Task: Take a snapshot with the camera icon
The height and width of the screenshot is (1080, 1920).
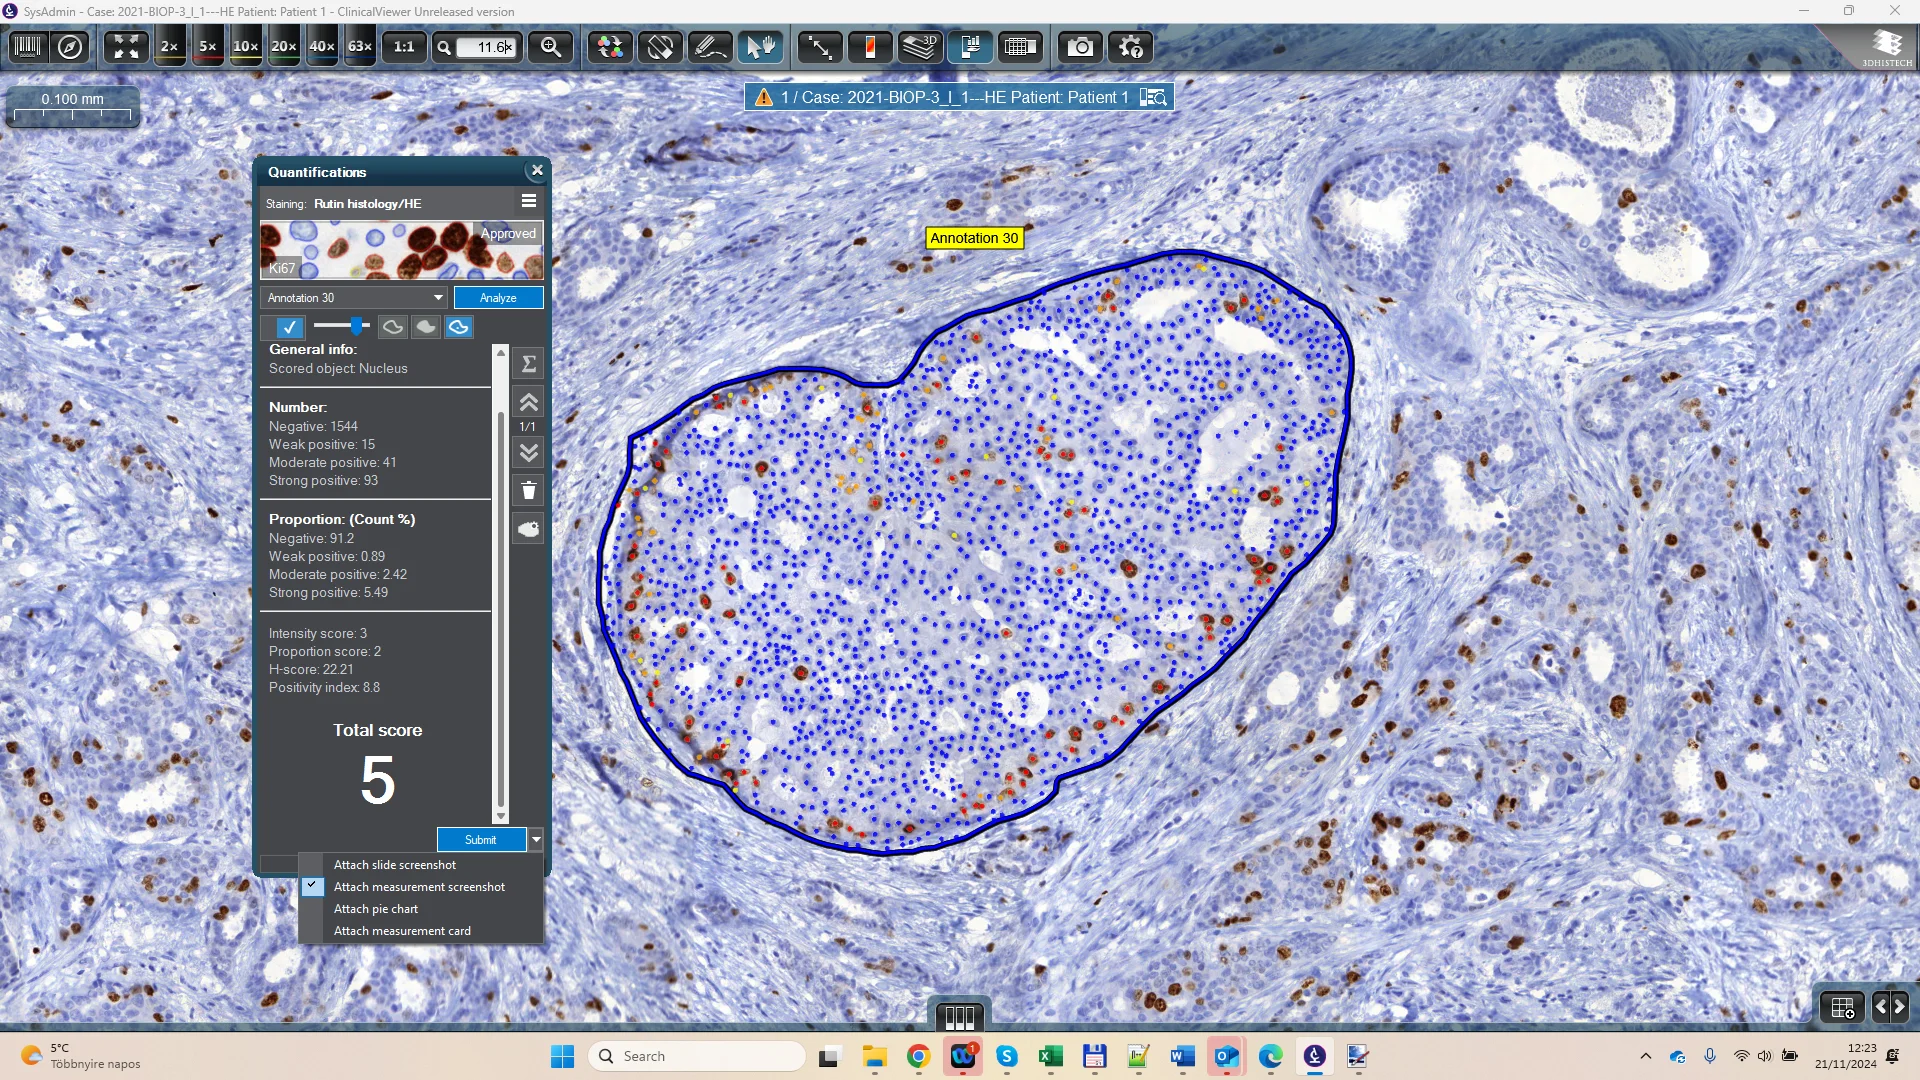Action: pos(1080,47)
